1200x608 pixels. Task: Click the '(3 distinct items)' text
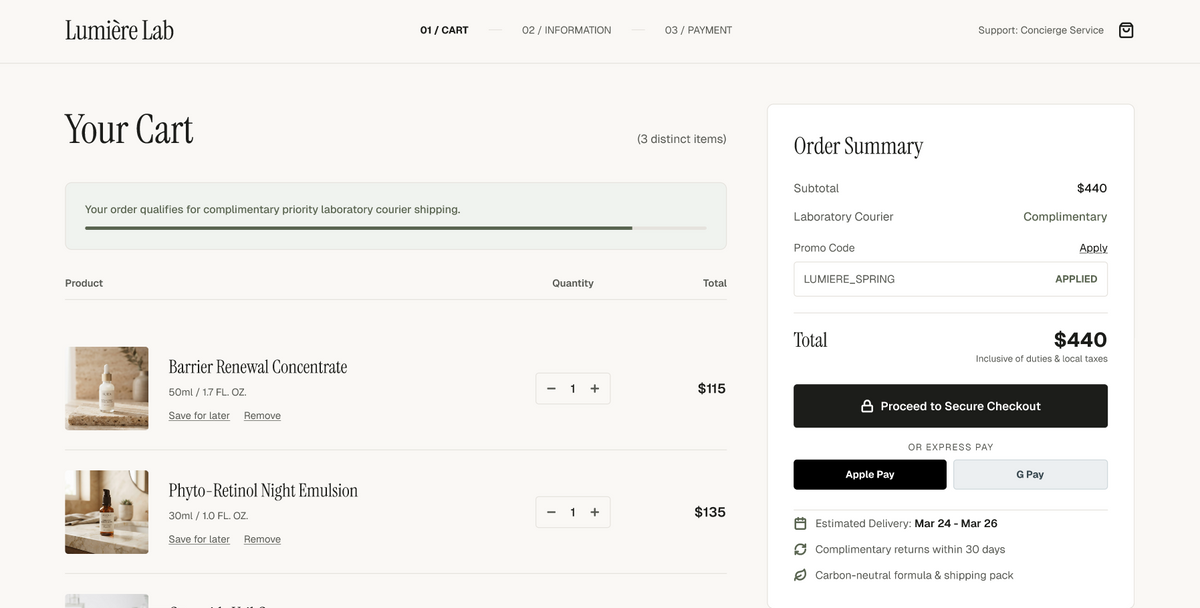[x=682, y=139]
